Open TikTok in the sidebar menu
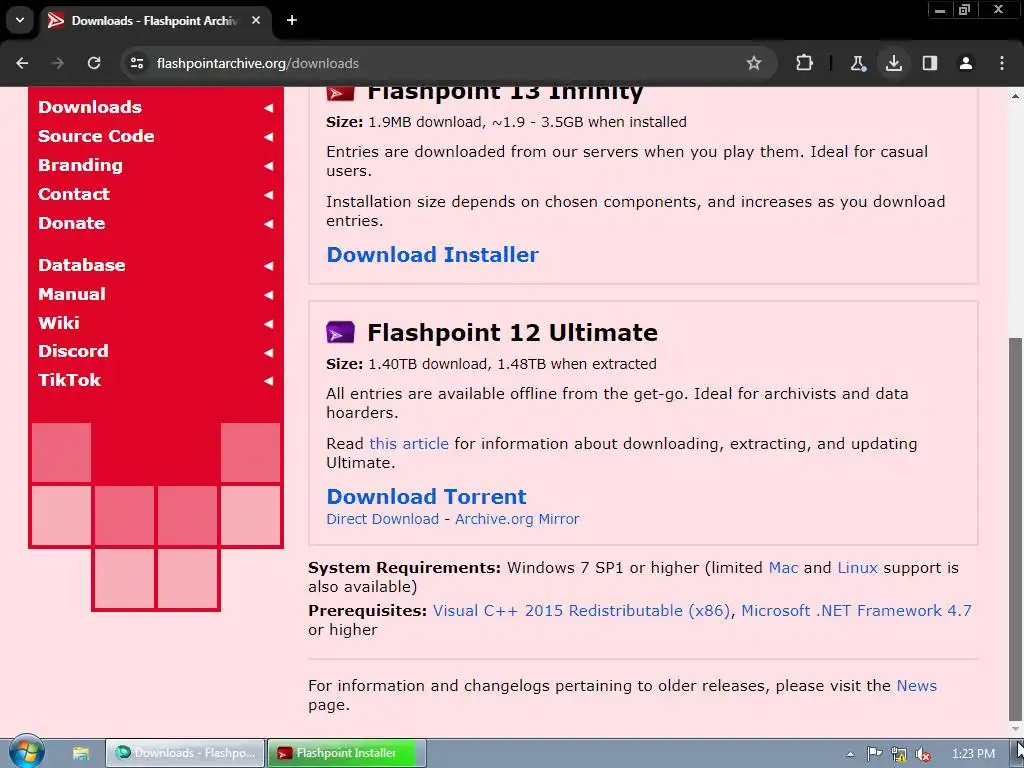The height and width of the screenshot is (768, 1024). coord(69,380)
